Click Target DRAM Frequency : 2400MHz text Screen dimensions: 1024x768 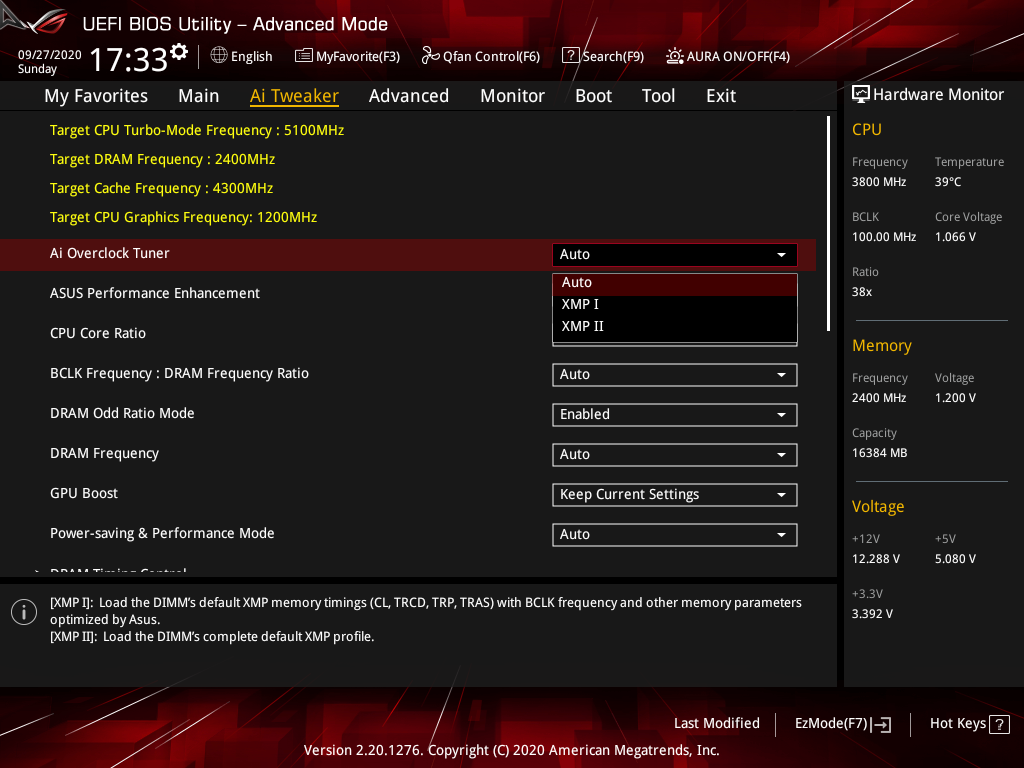pos(163,159)
